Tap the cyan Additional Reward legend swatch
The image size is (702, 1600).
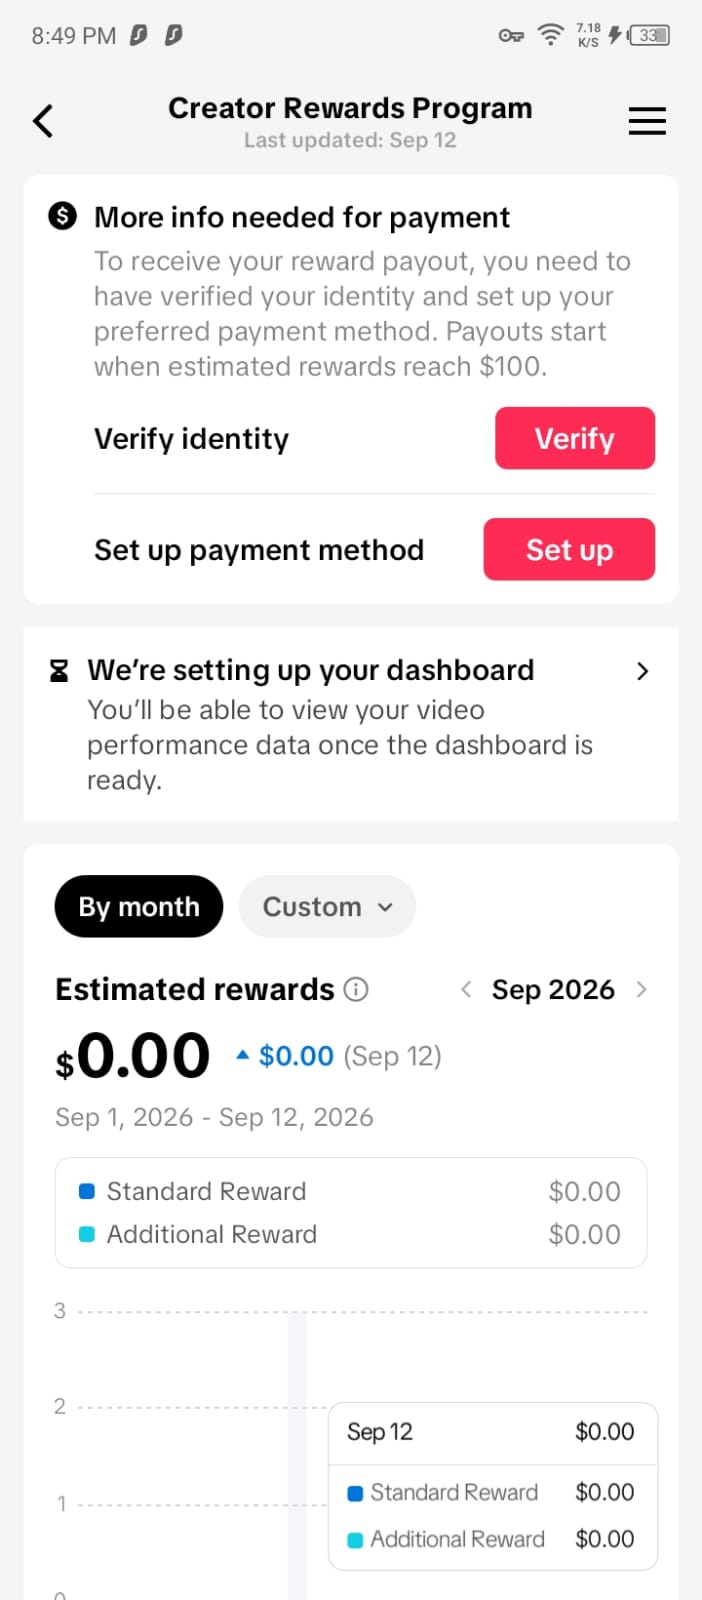pyautogui.click(x=86, y=1234)
